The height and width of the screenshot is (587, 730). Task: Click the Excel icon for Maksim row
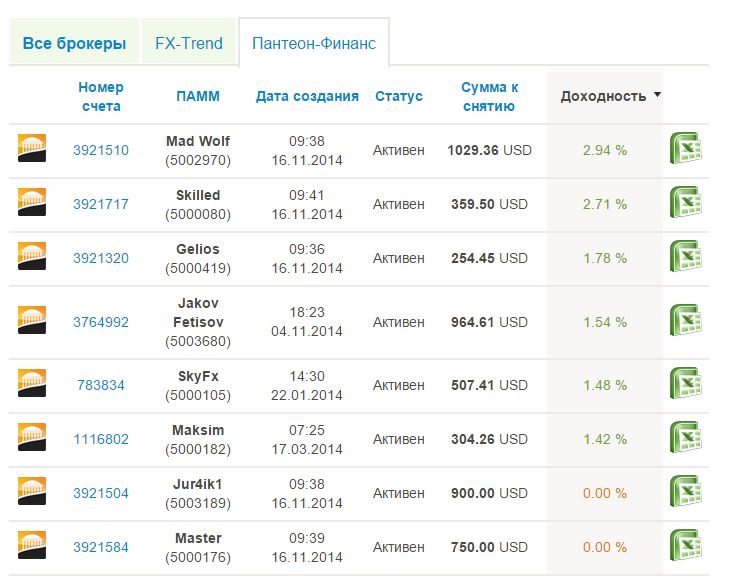tap(685, 439)
